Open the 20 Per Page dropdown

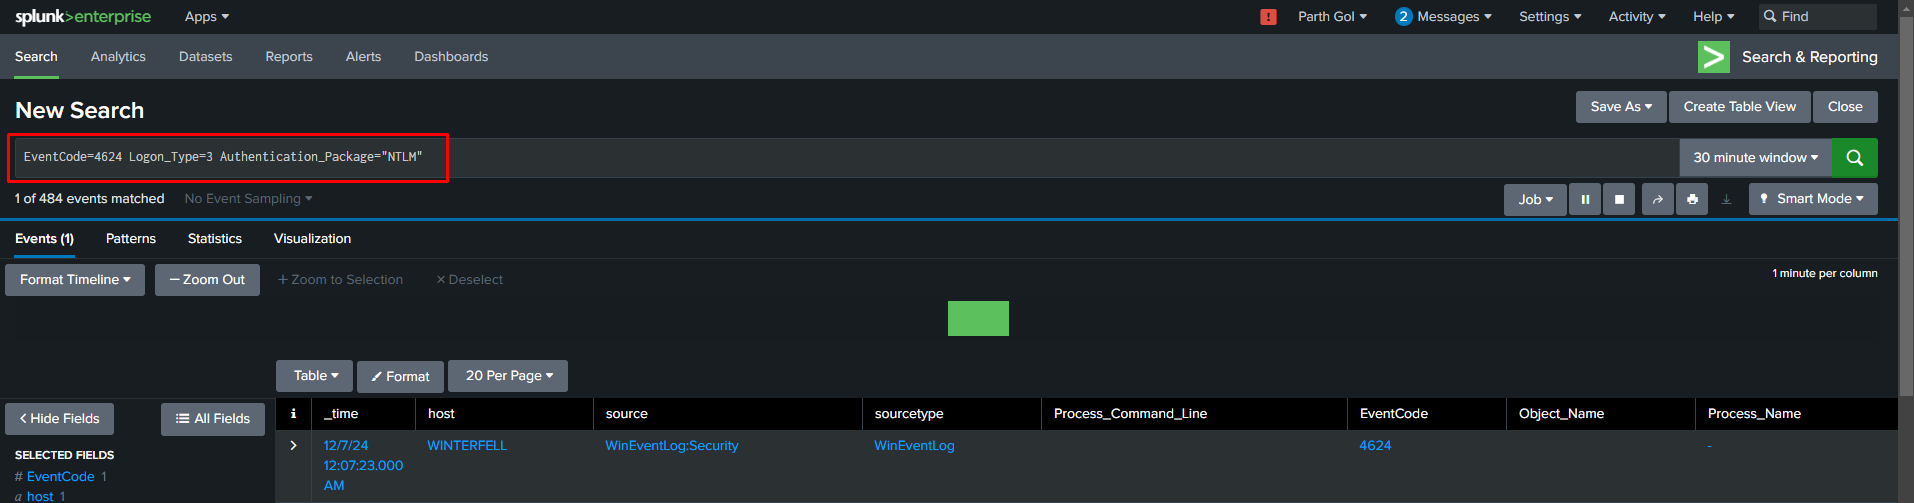coord(508,376)
